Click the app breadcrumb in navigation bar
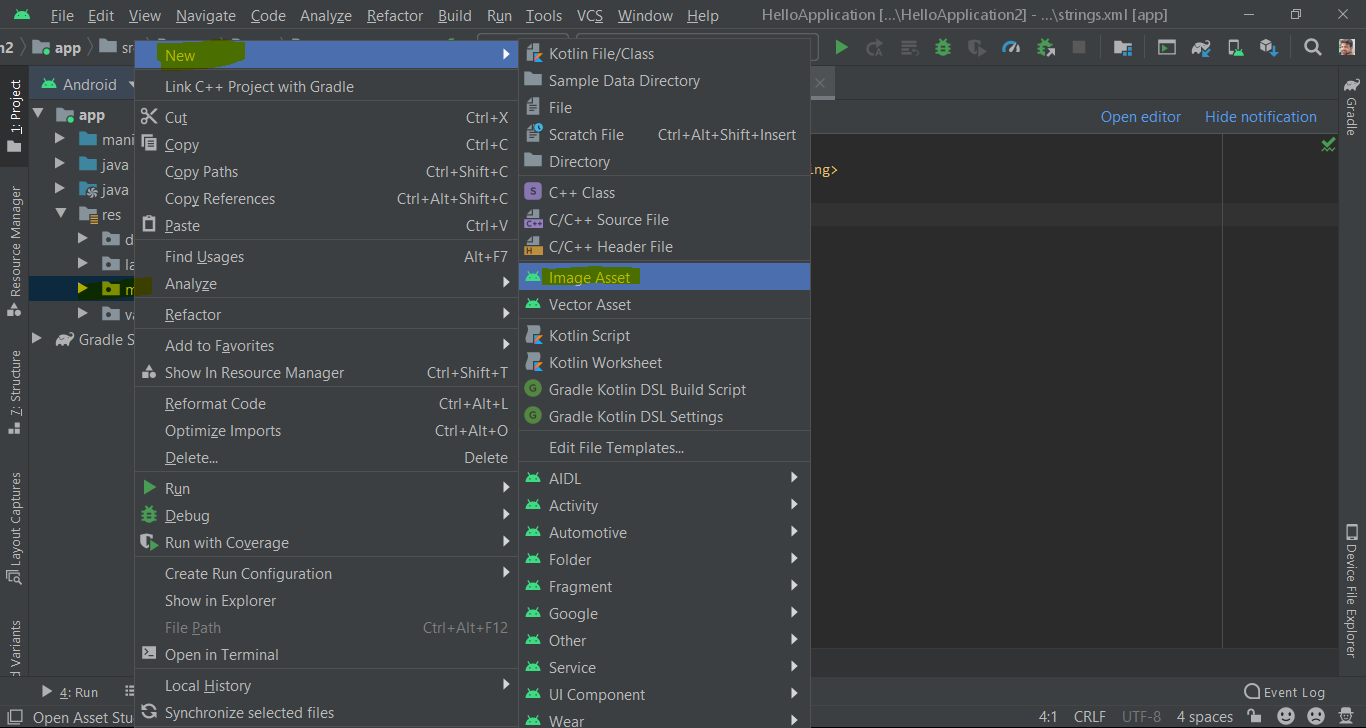The image size is (1366, 728). click(57, 47)
